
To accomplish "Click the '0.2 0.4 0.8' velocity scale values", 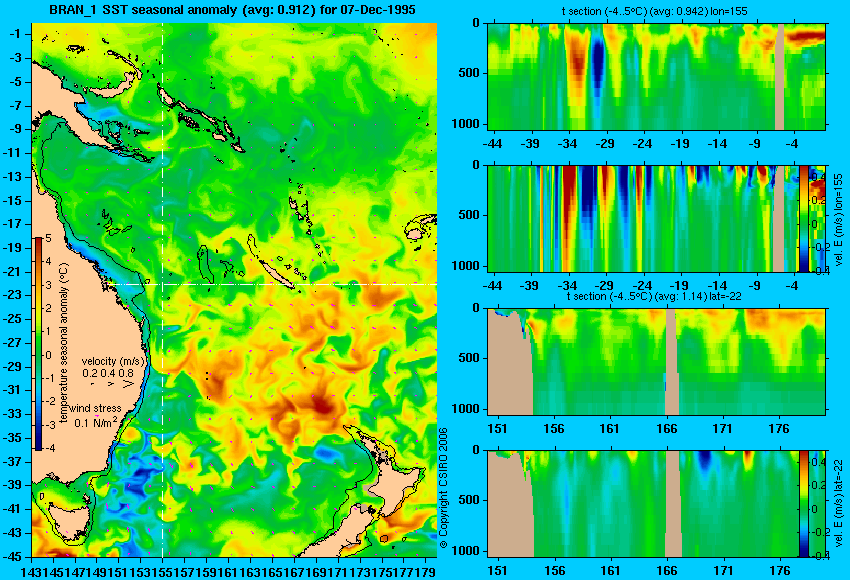I will coord(108,373).
